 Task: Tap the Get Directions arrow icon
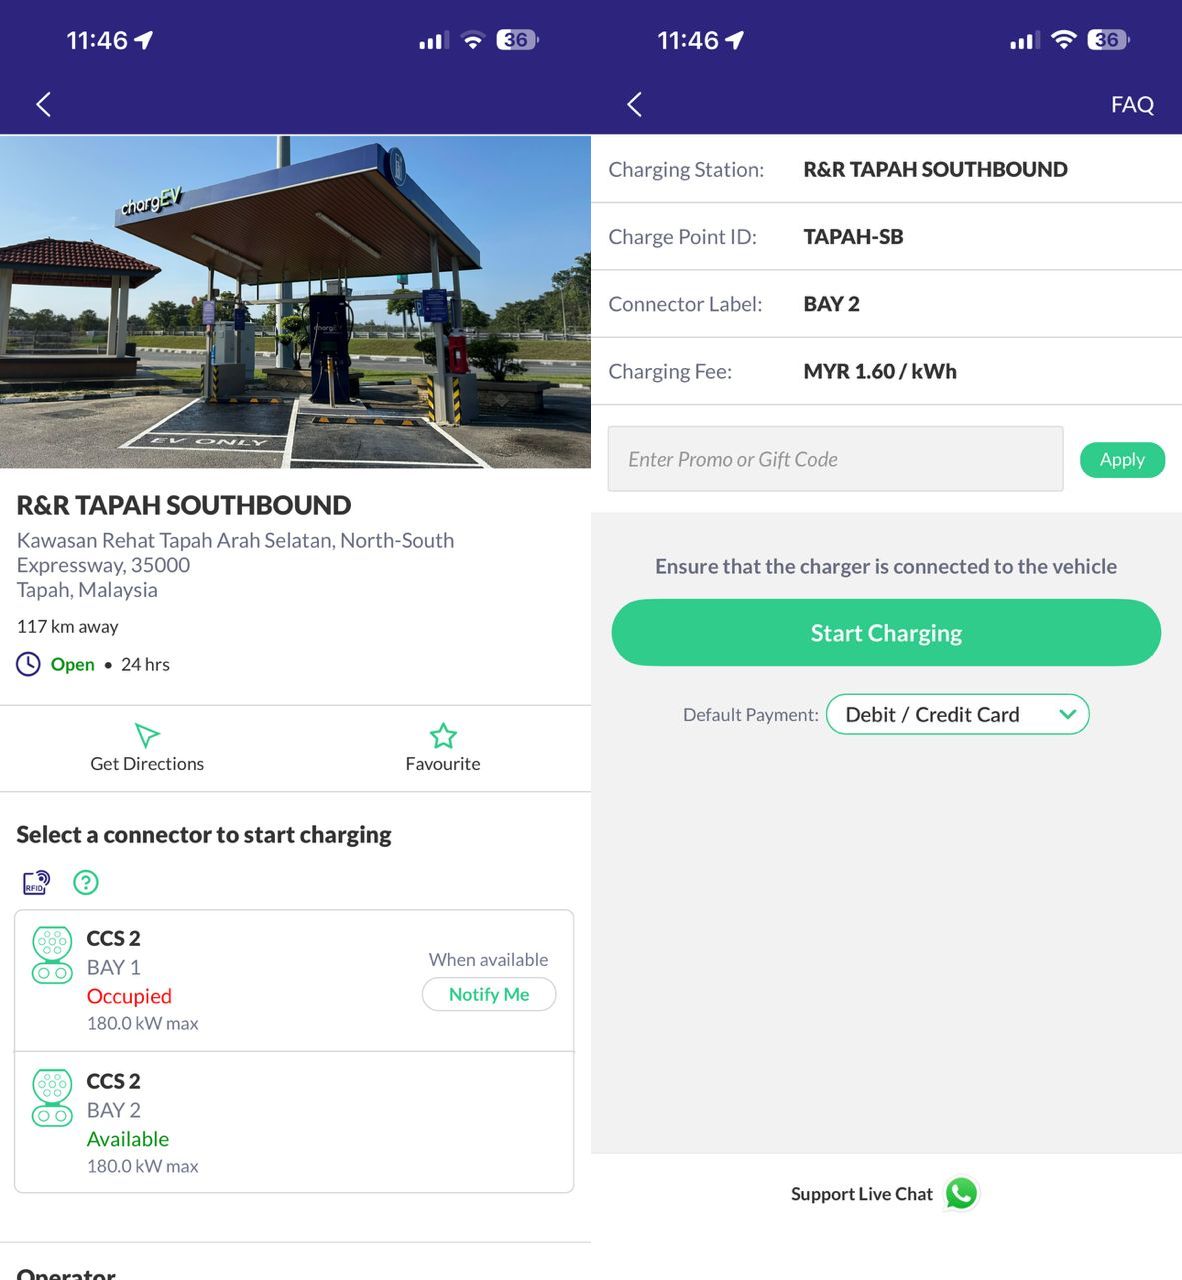(147, 735)
